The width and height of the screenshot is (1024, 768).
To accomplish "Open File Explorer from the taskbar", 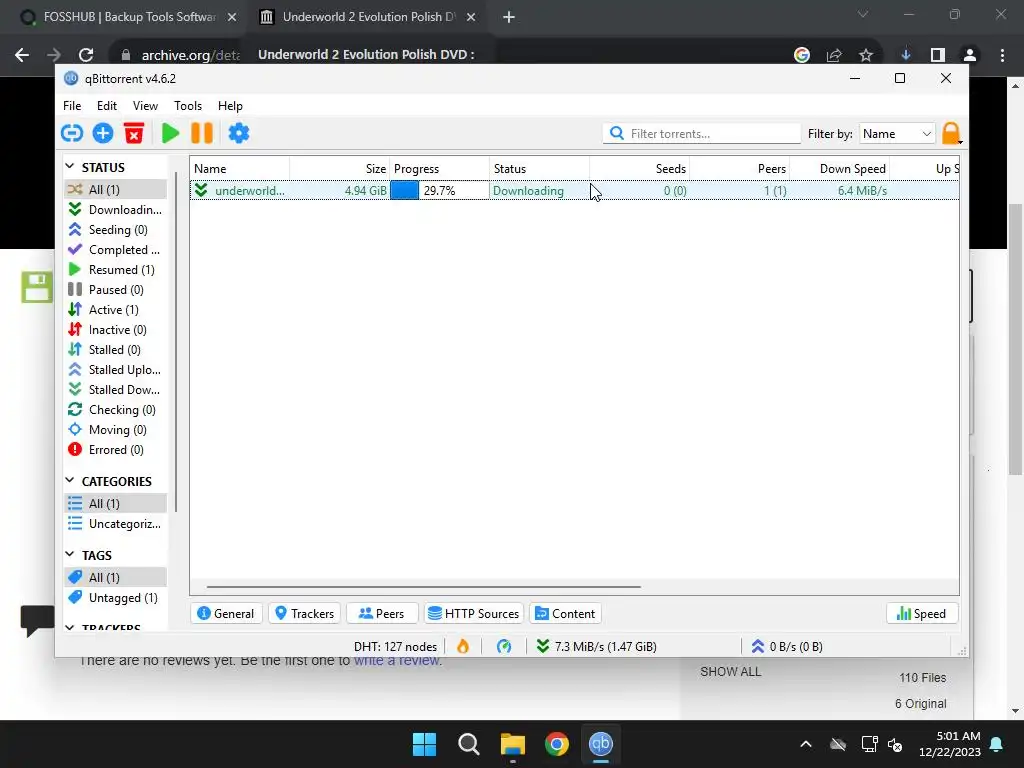I will (x=513, y=744).
